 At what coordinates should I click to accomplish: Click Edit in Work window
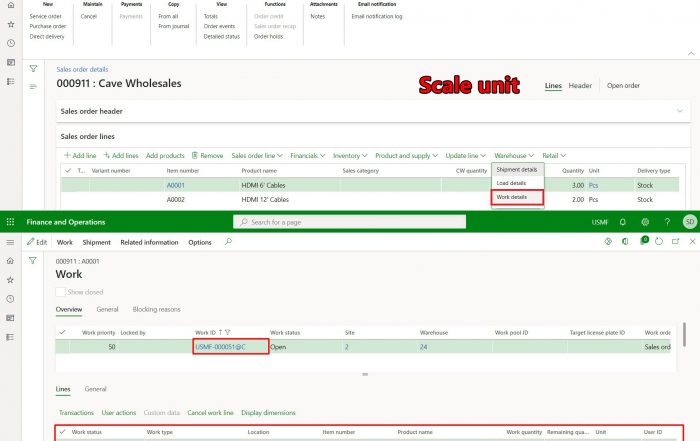[x=37, y=242]
